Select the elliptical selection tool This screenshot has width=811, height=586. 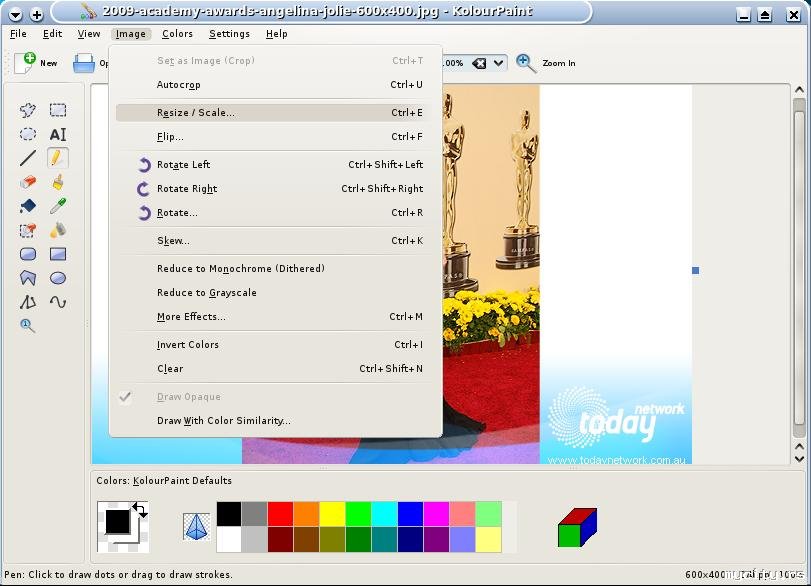pos(28,134)
